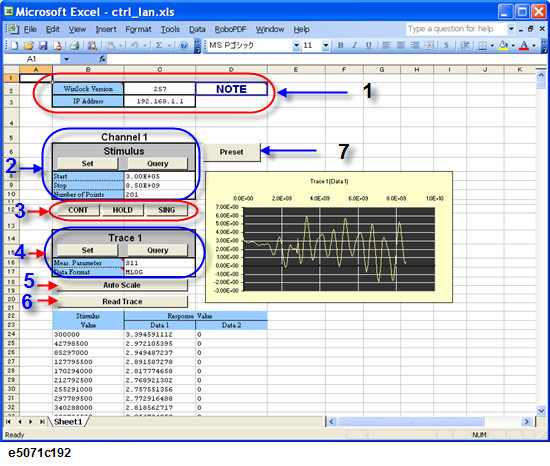This screenshot has width=550, height=466.
Task: Expand the Name Box dropdown arrow
Action: tap(66, 59)
